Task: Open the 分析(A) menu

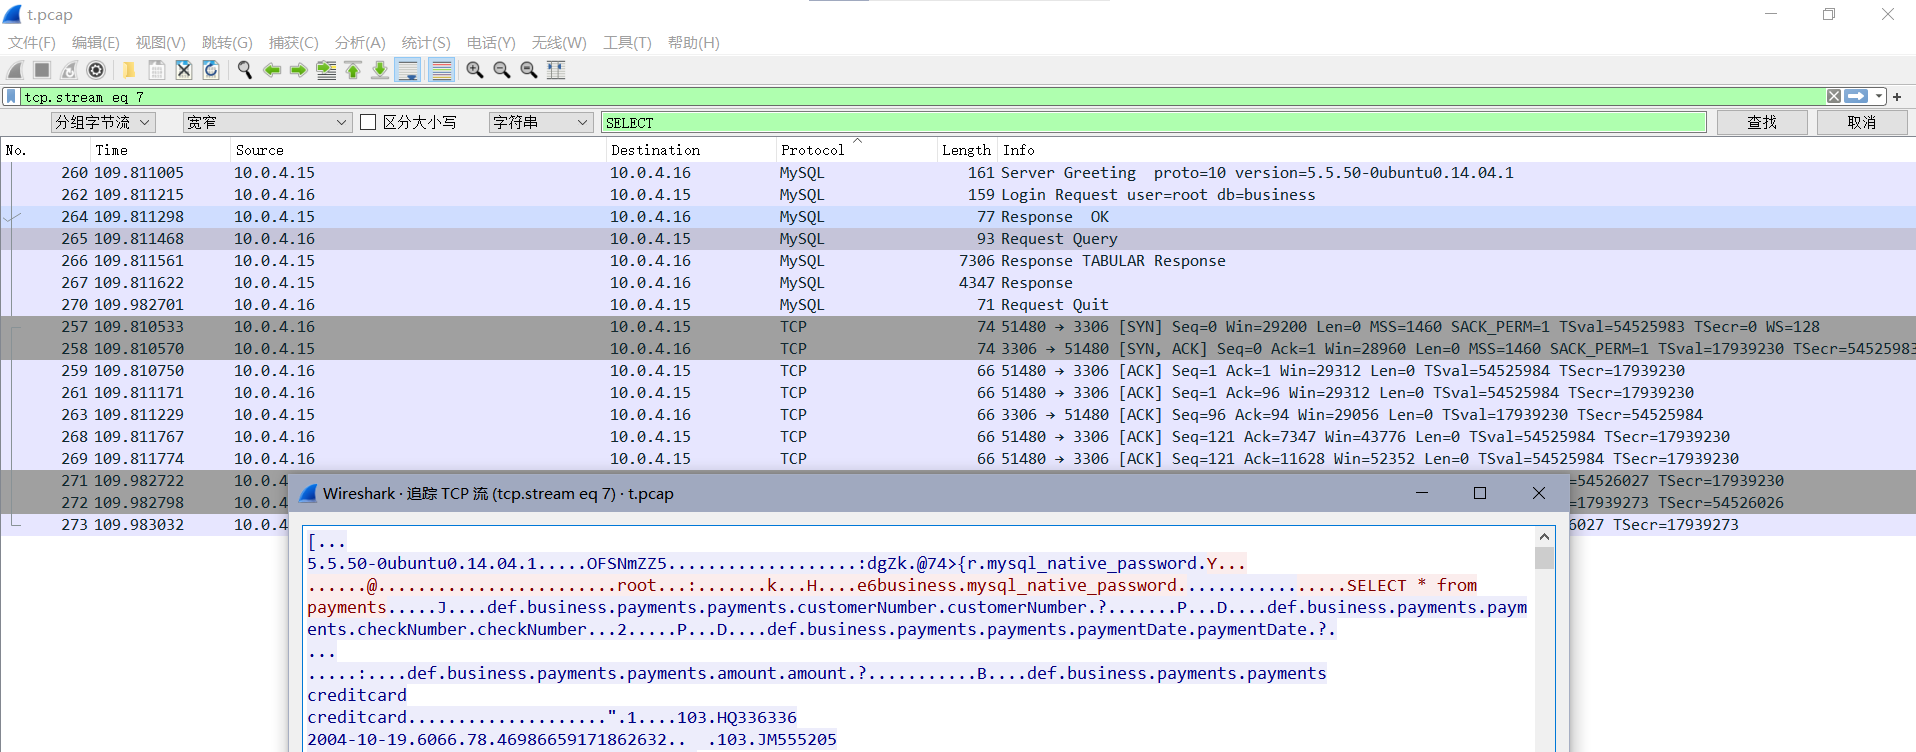Action: coord(360,43)
